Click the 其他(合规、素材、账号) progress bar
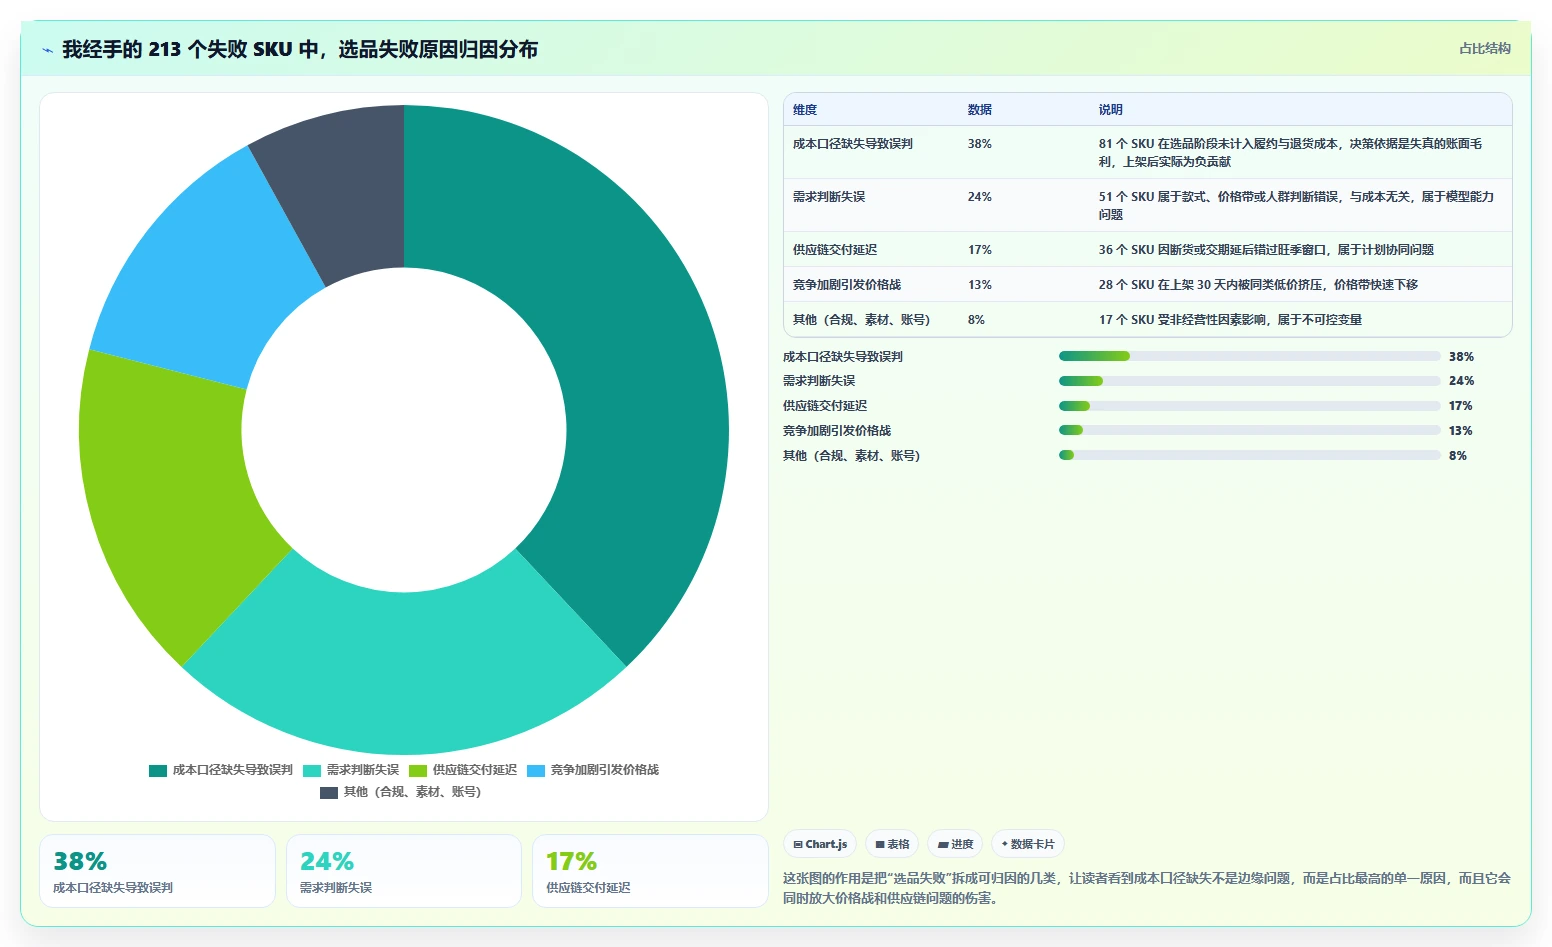The height and width of the screenshot is (947, 1552). (1249, 455)
